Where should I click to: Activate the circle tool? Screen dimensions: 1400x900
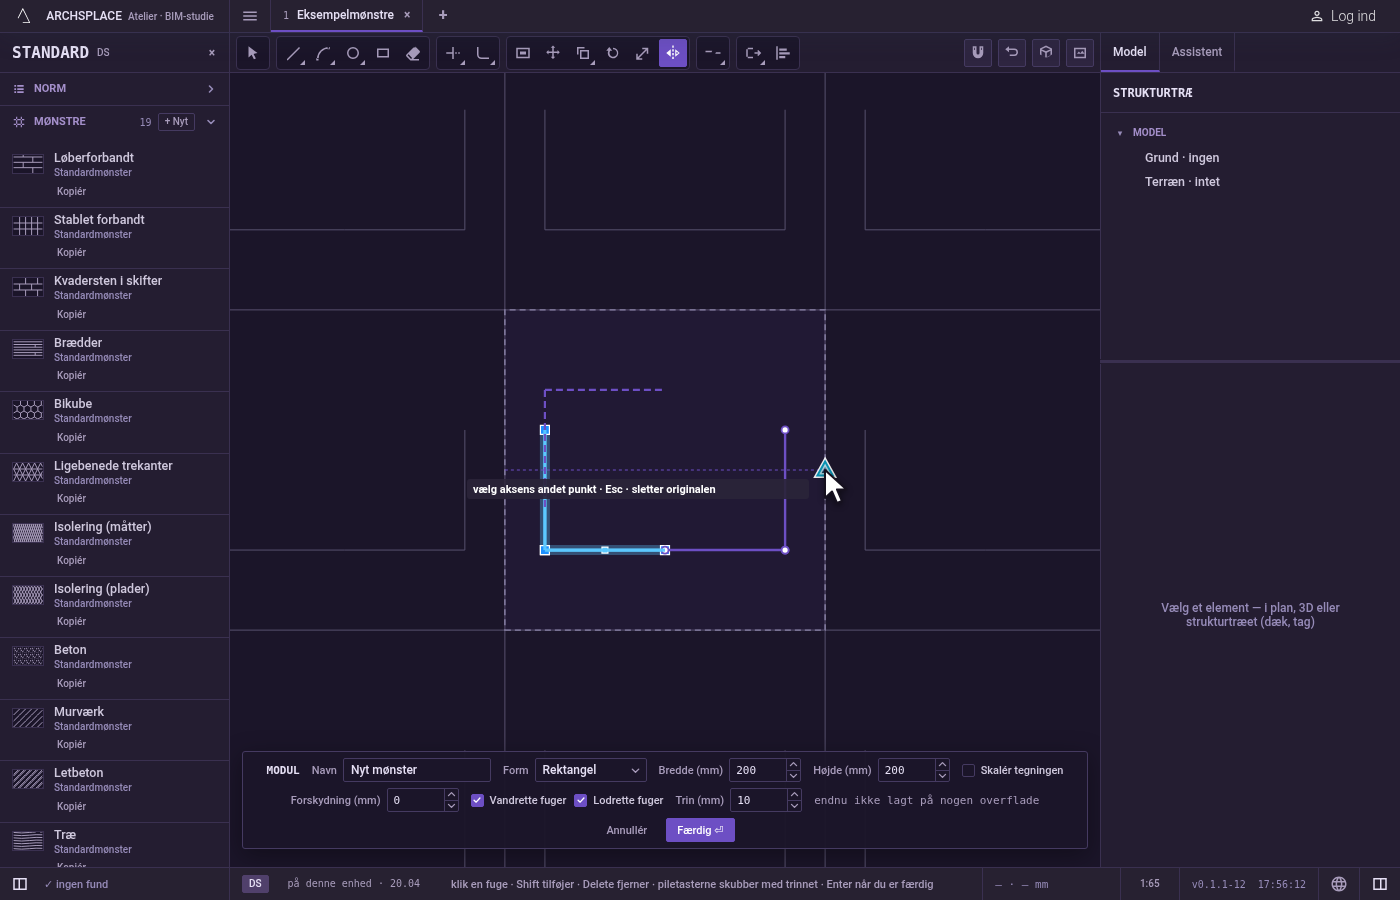coord(353,53)
